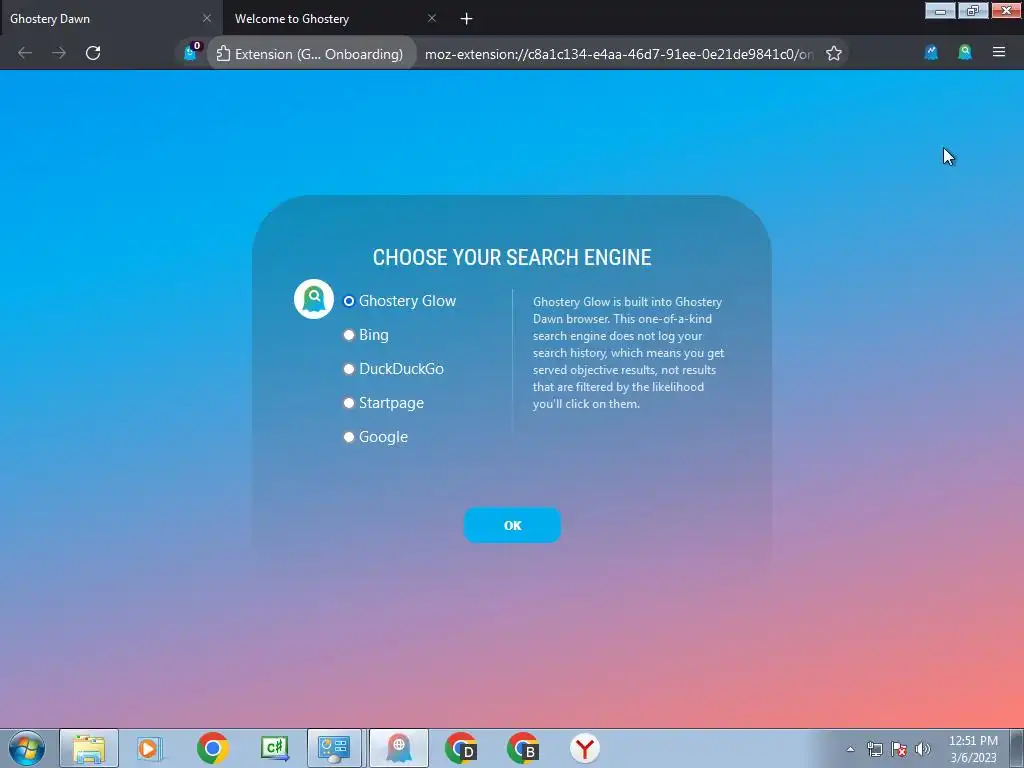Open the Ghostery insights toolbar icon
1024x768 pixels.
click(x=931, y=52)
